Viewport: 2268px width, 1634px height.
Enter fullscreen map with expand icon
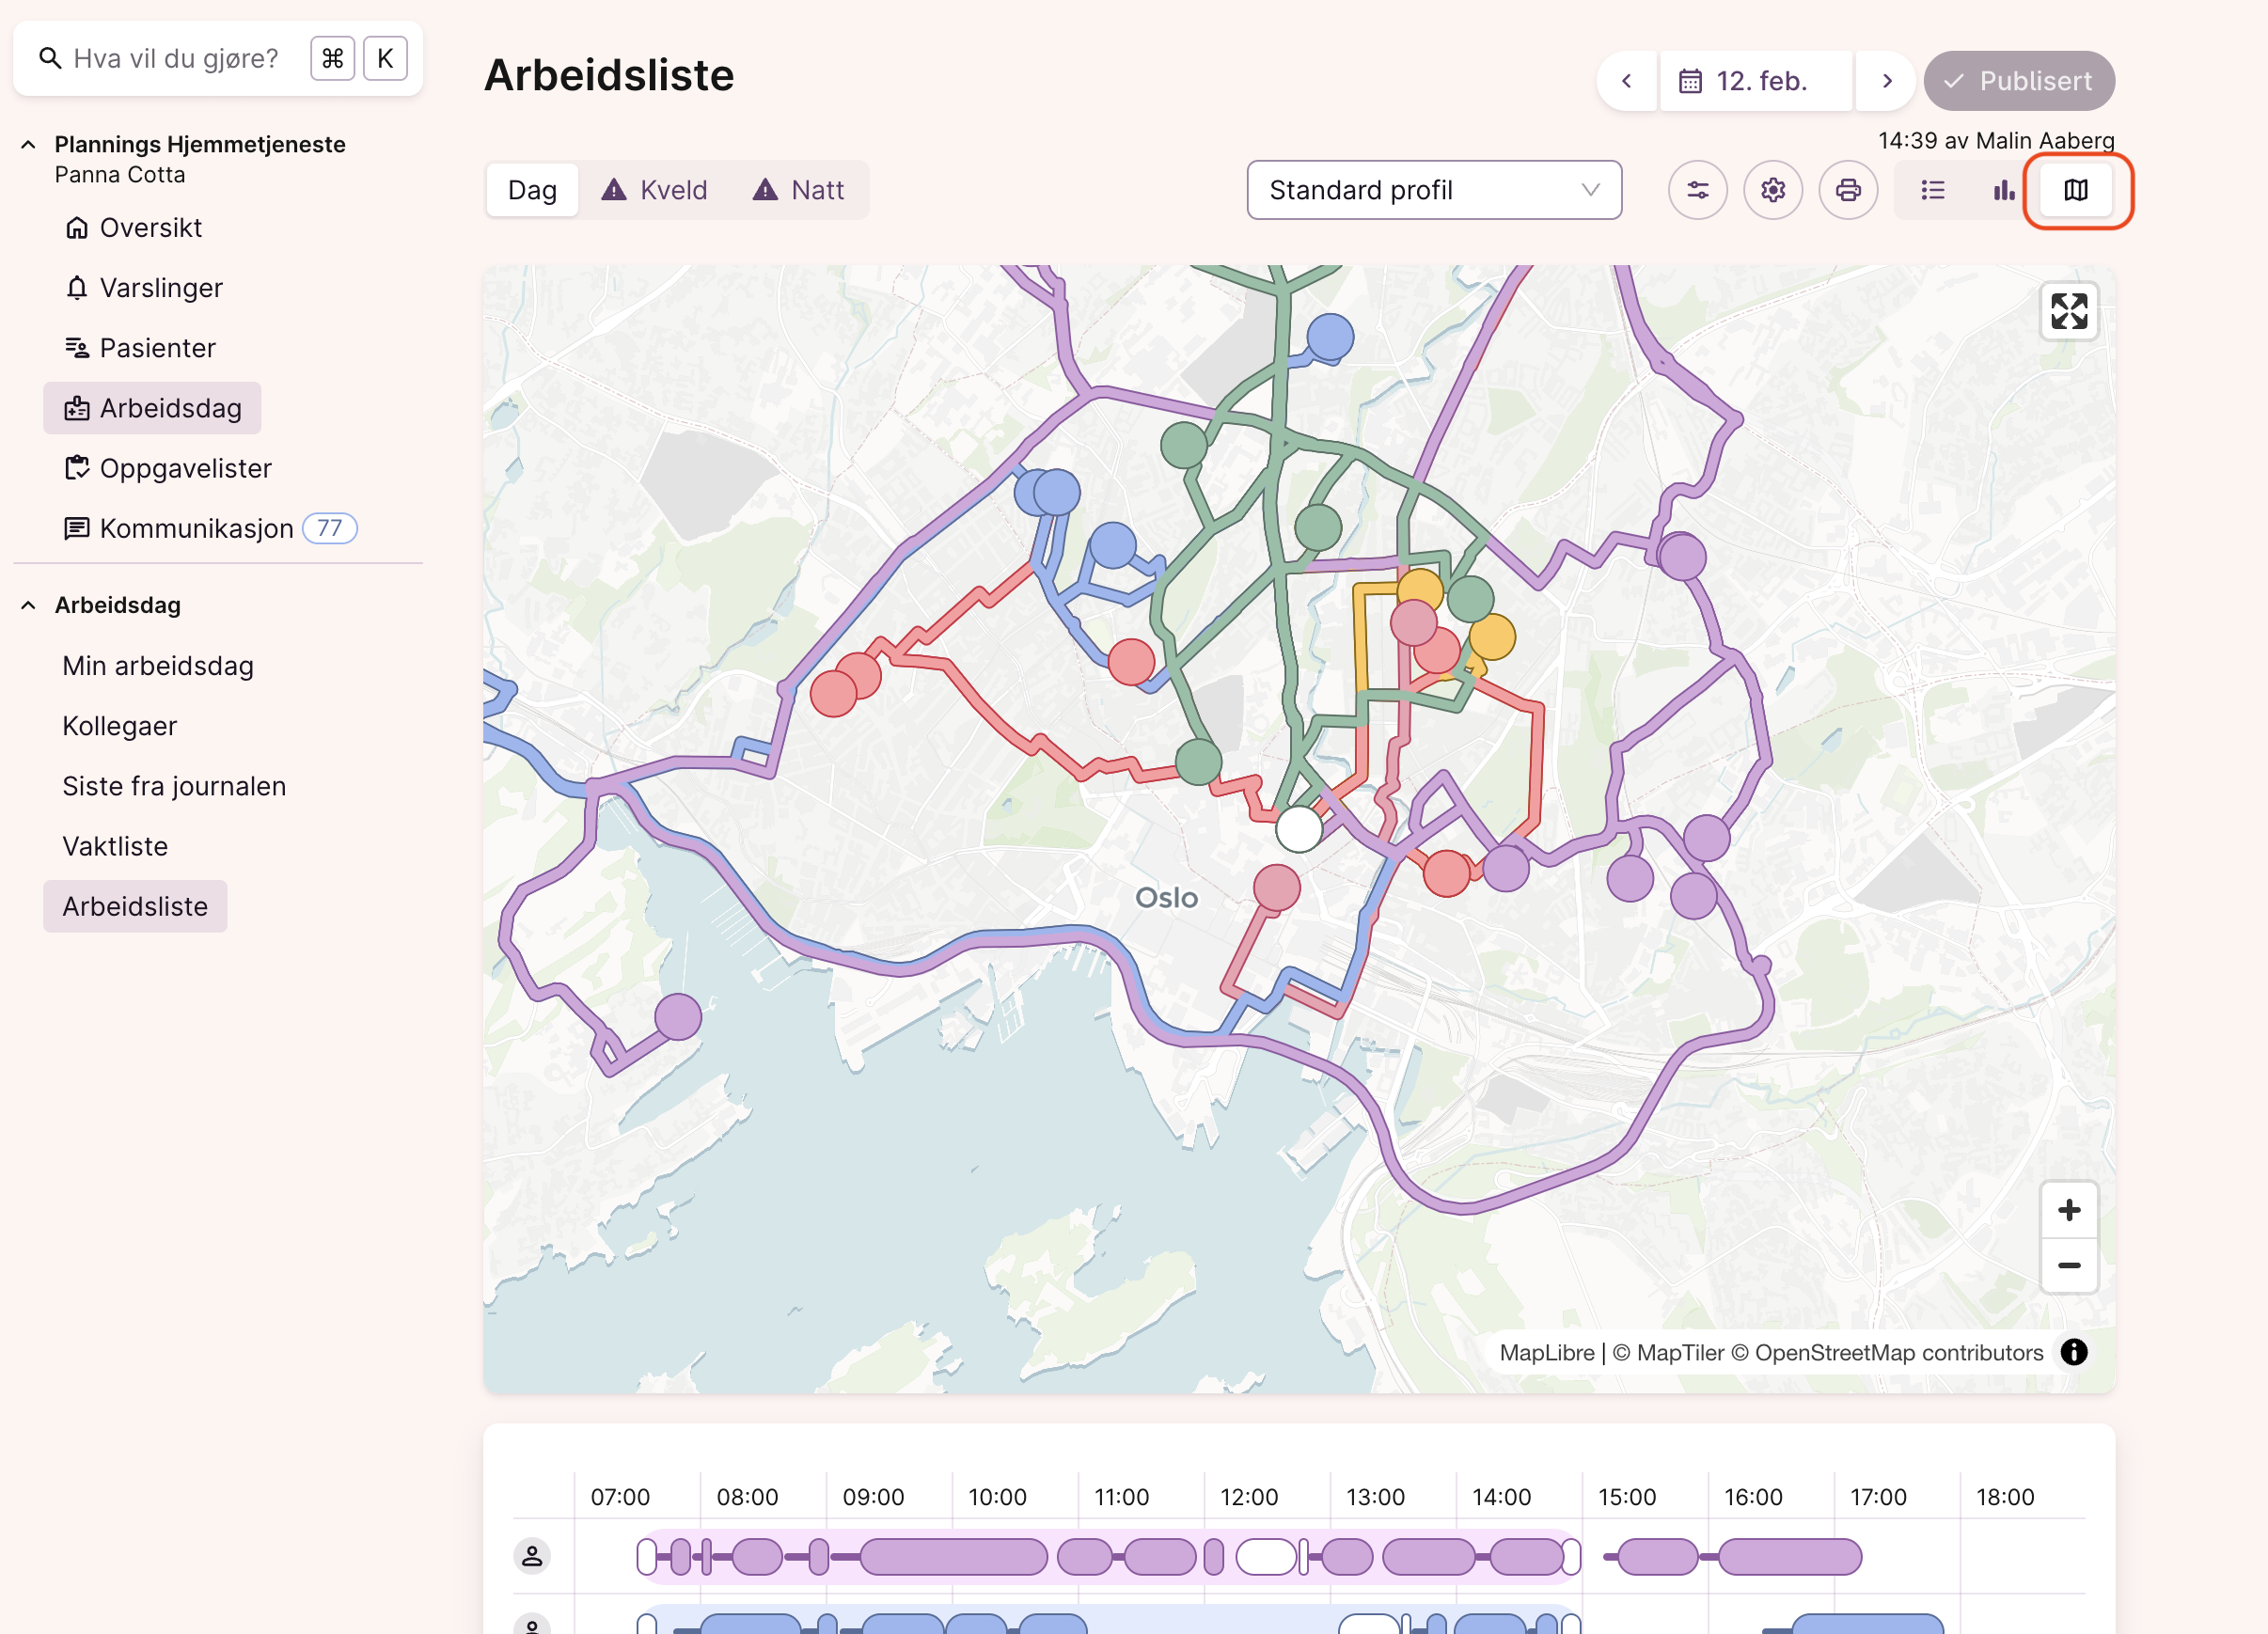(x=2068, y=311)
